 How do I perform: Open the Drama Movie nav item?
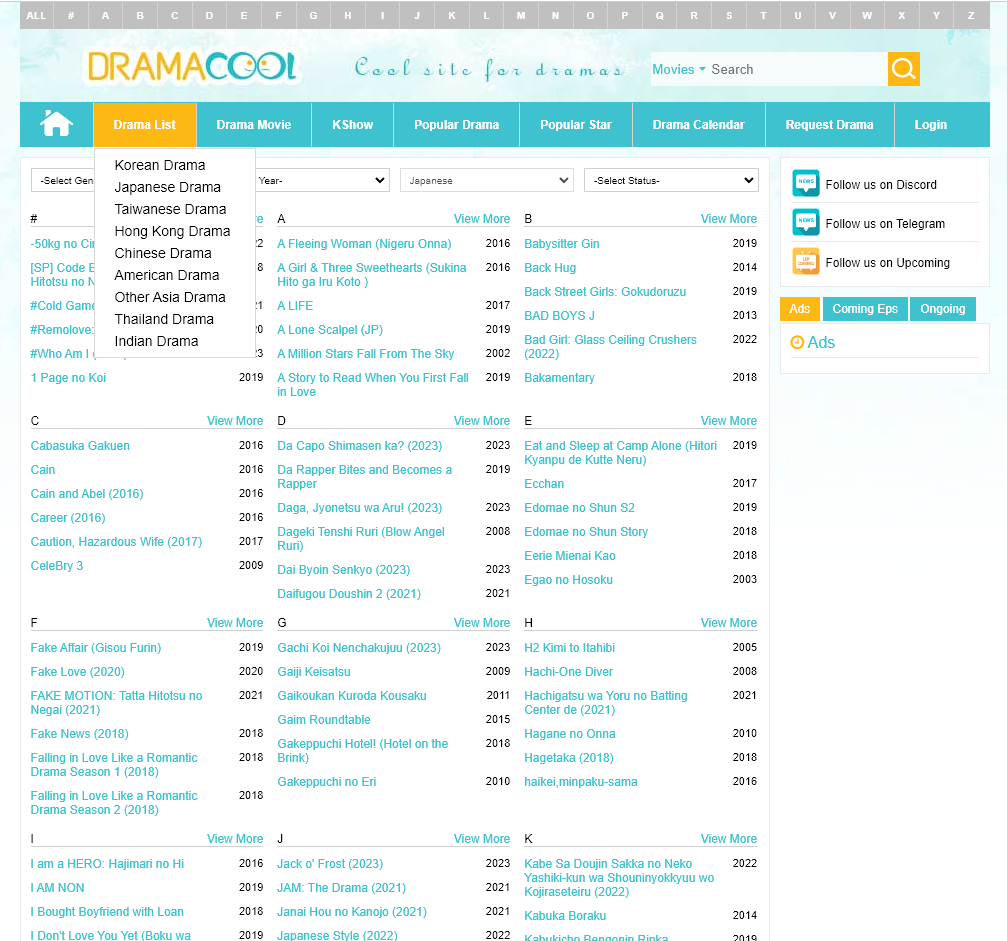(254, 125)
